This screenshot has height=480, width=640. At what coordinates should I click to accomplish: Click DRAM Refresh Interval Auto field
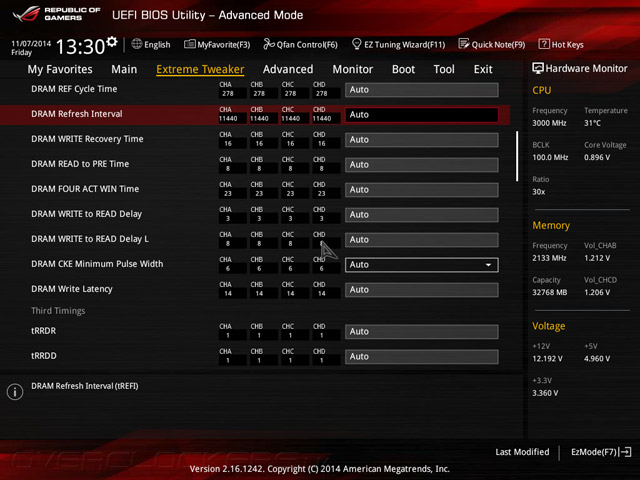(x=422, y=115)
